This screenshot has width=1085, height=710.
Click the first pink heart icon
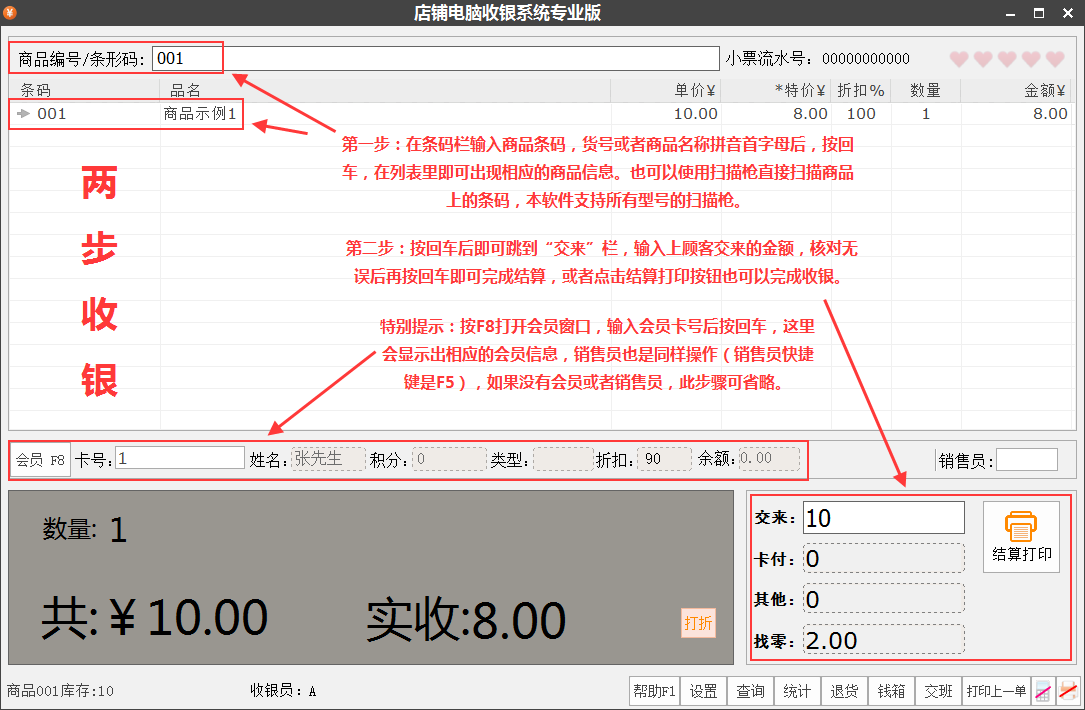coord(959,59)
